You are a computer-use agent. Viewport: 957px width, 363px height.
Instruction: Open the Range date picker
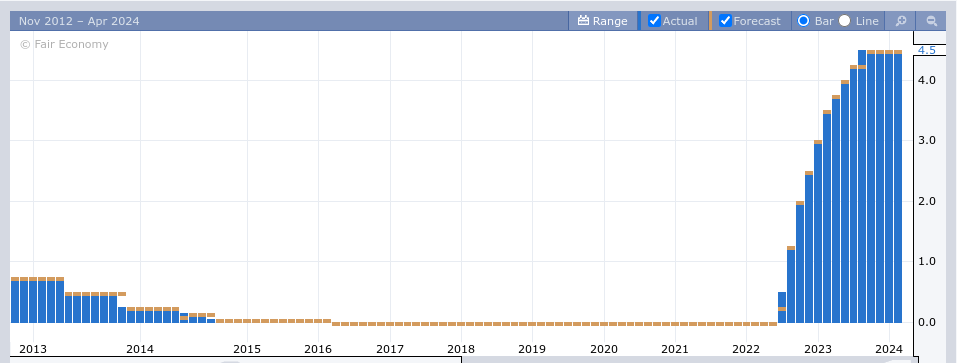click(602, 21)
